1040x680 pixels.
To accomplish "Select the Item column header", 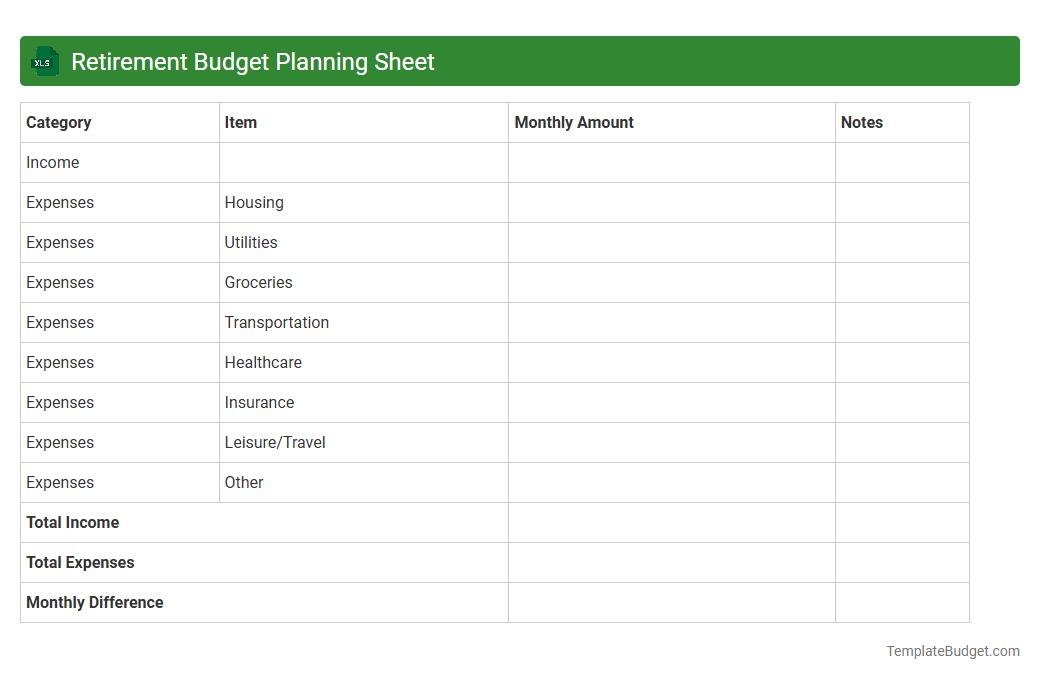I will (x=240, y=122).
